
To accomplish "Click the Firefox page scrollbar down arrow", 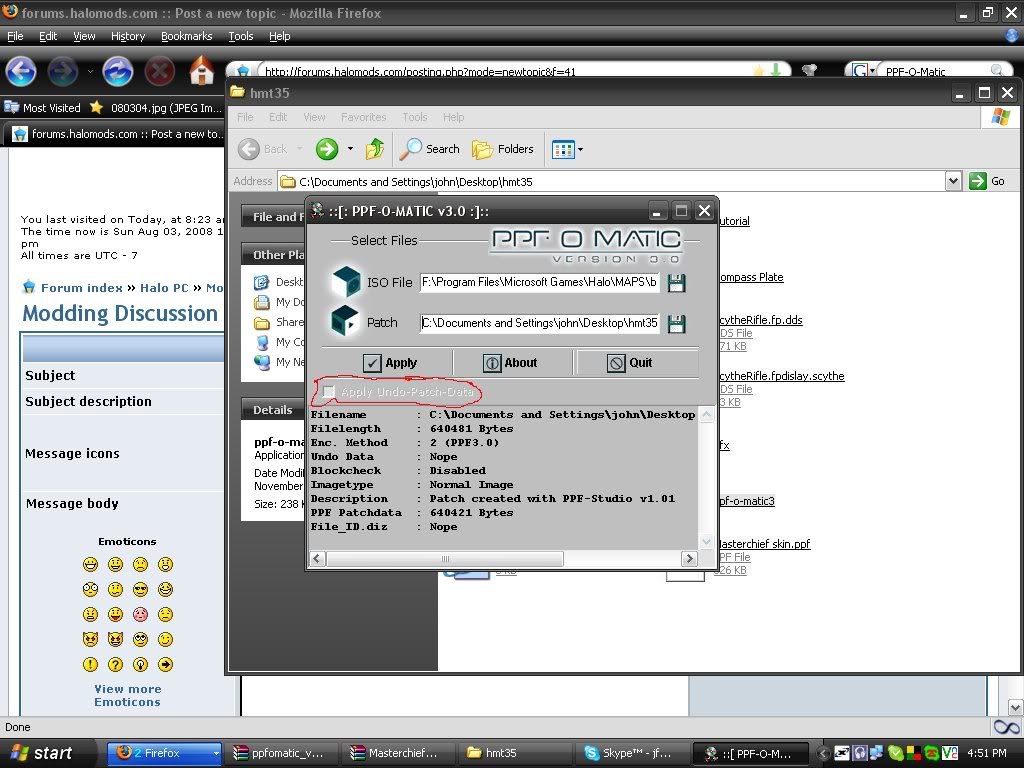I will coord(1016,708).
